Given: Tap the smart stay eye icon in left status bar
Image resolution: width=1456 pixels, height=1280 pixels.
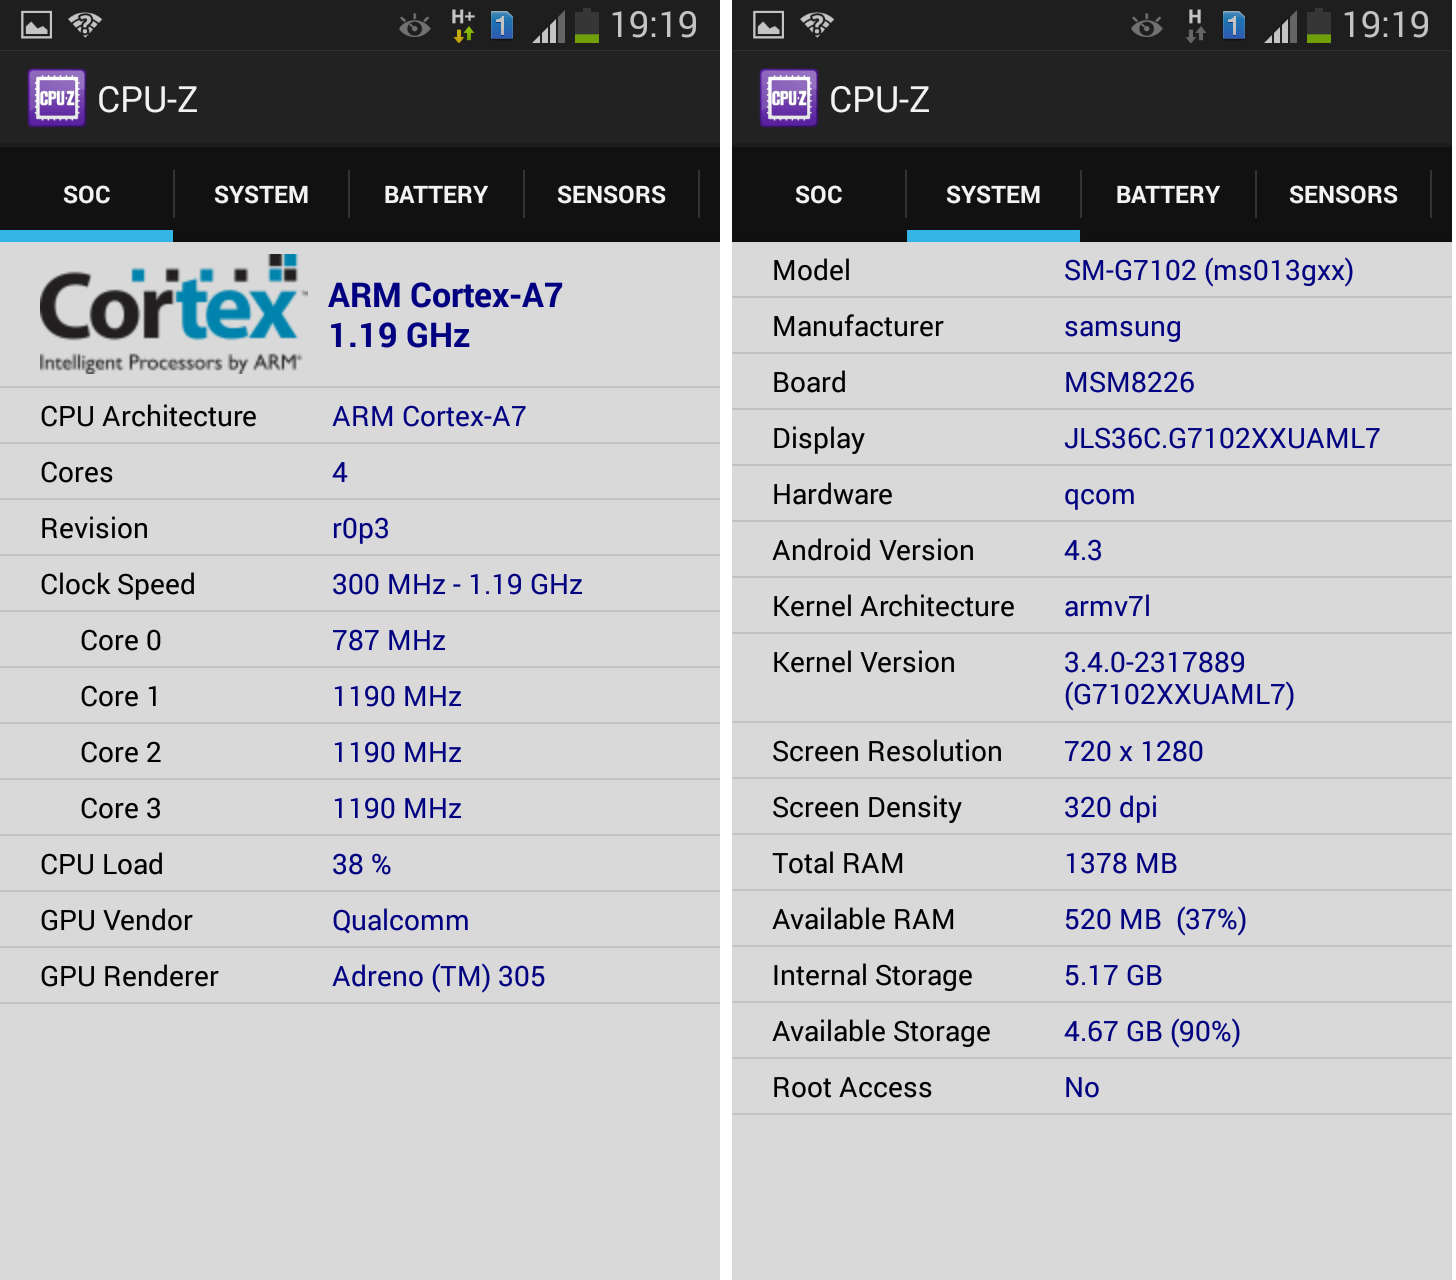Looking at the screenshot, I should 415,26.
